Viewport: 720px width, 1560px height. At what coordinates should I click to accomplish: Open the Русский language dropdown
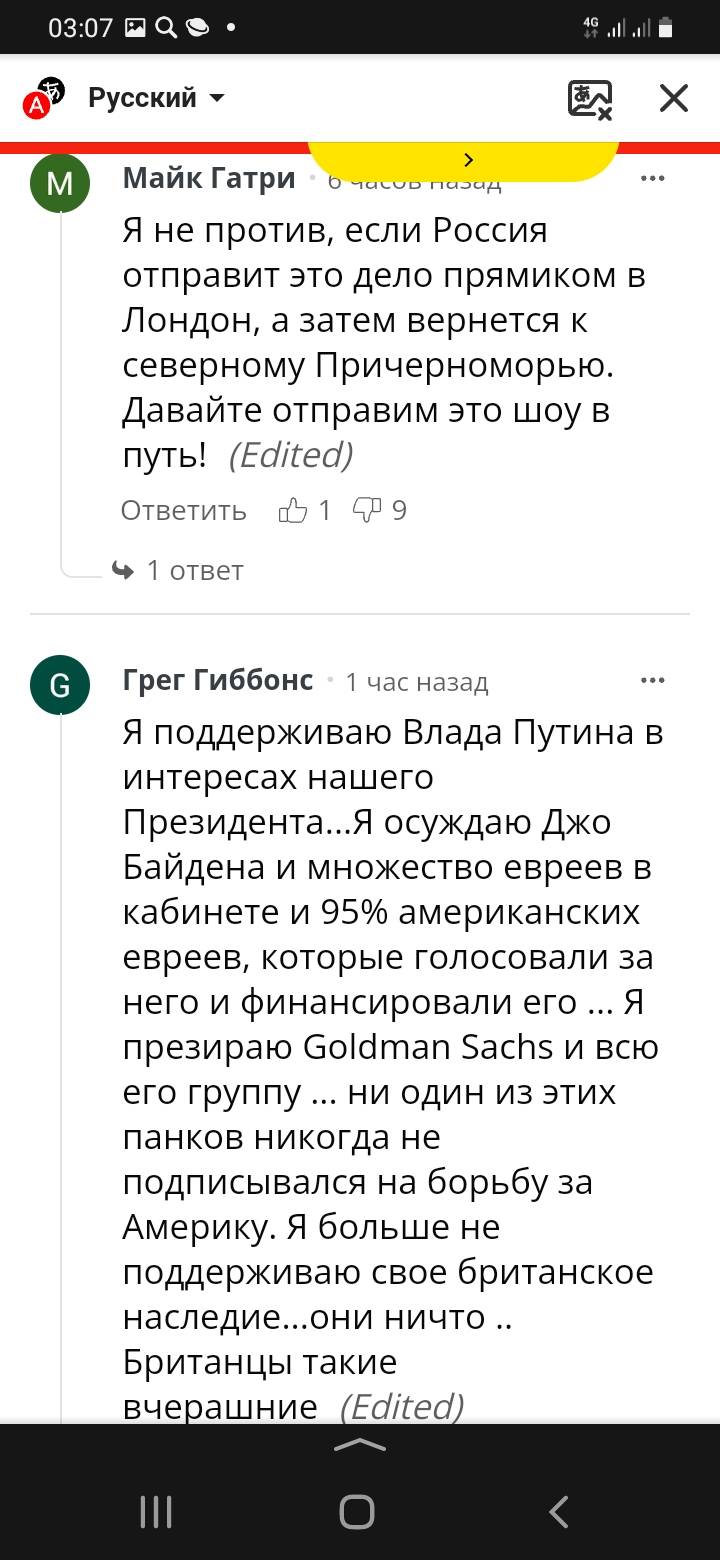[156, 98]
